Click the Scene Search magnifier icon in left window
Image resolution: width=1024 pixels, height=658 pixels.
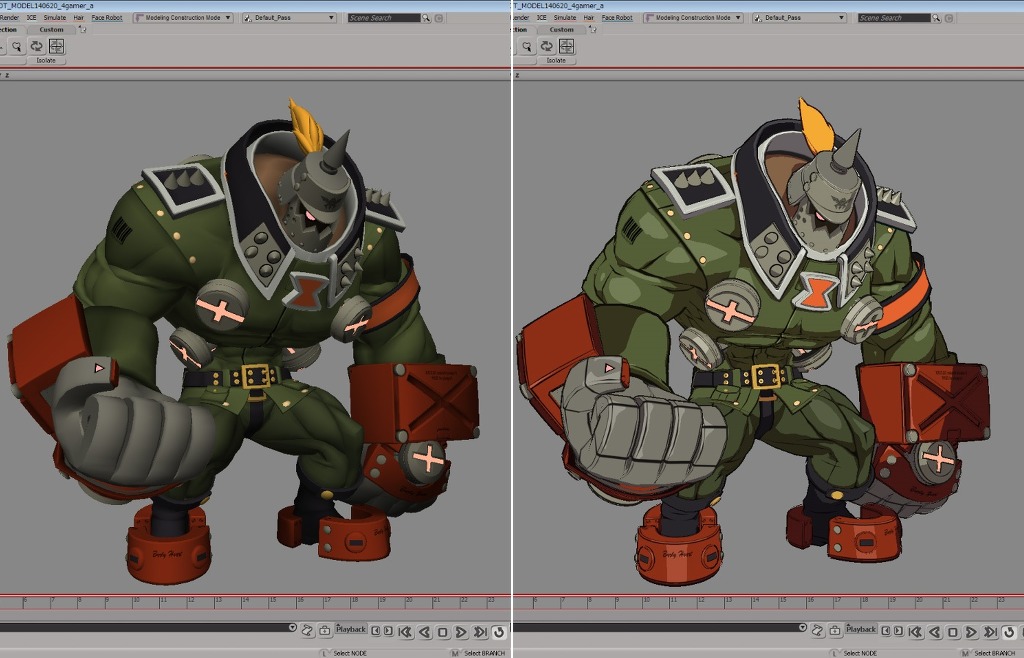click(427, 18)
